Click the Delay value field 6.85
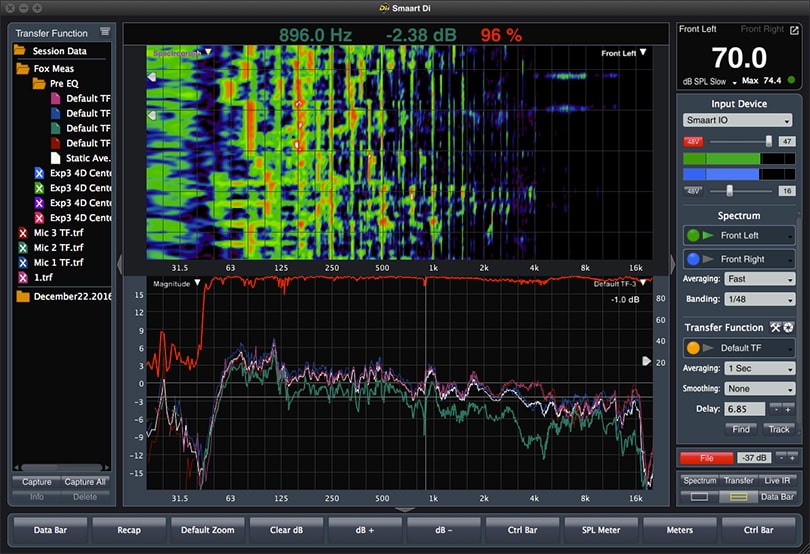Viewport: 810px width, 554px height. click(x=744, y=409)
